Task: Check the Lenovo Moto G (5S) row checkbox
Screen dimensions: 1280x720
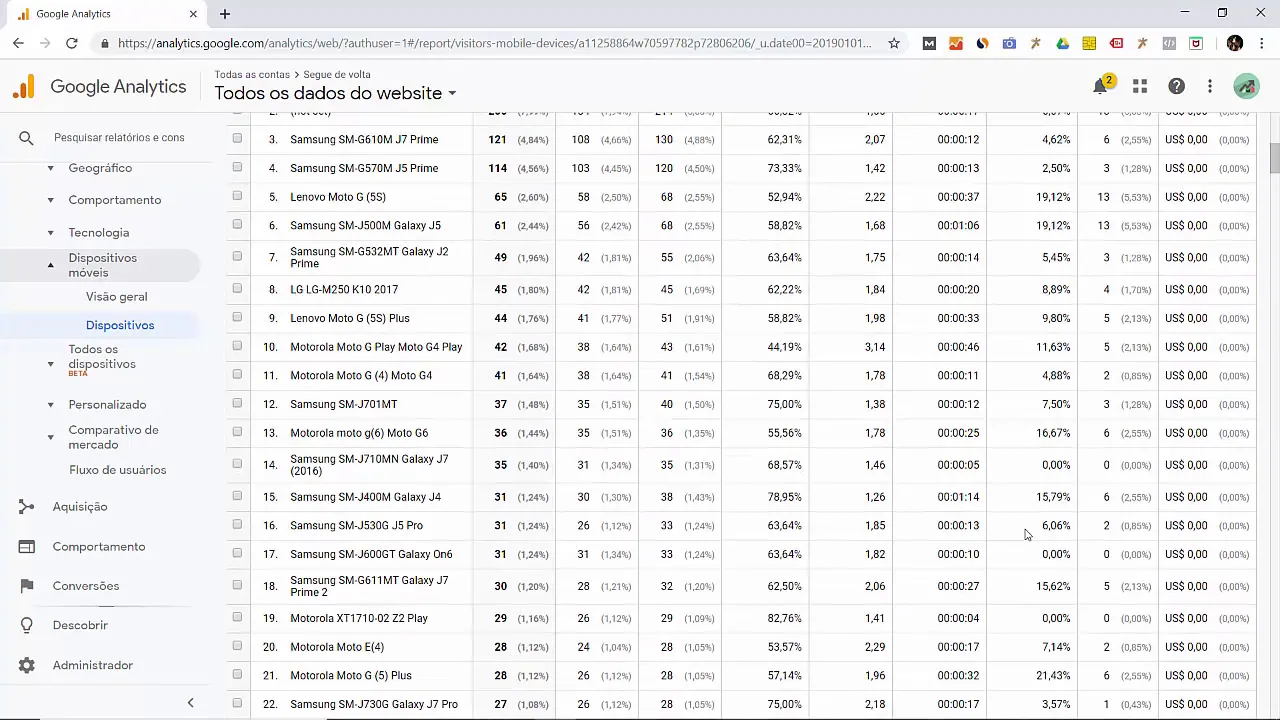Action: point(237,196)
